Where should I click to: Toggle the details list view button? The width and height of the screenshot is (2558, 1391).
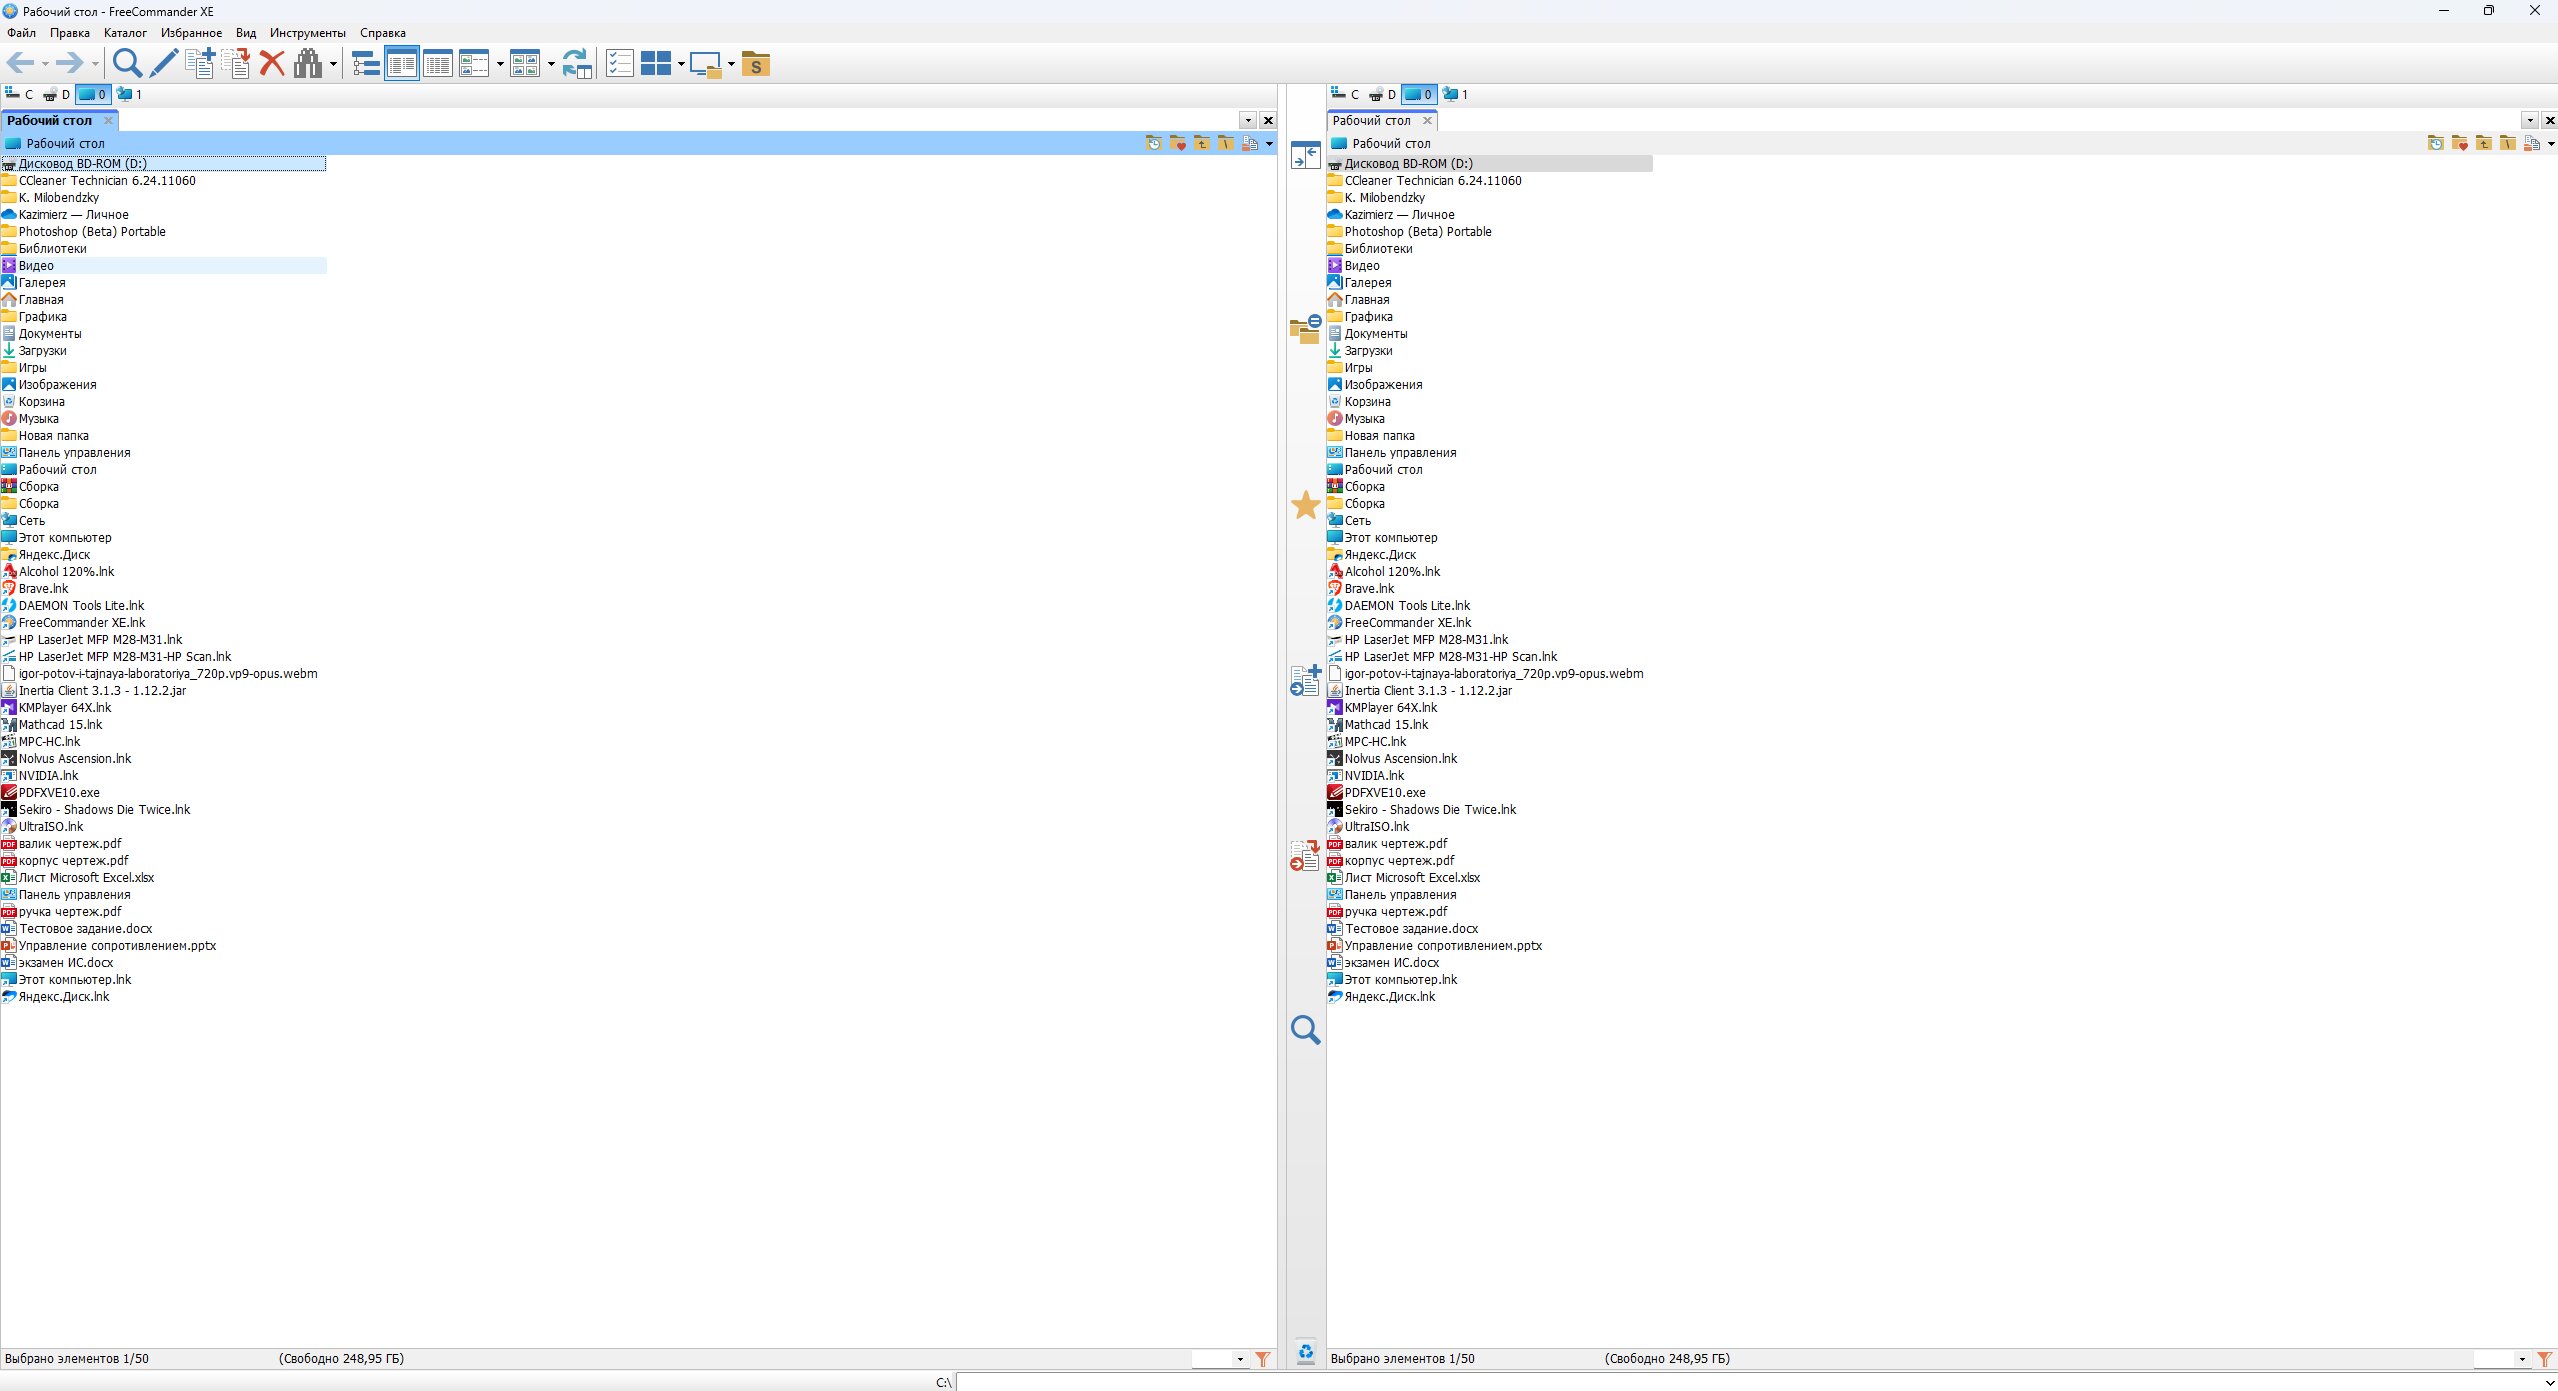coord(438,64)
